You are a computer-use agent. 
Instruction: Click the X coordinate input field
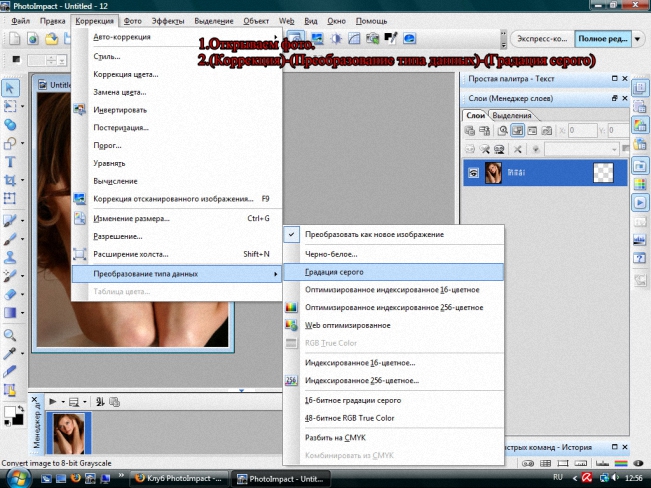(x=582, y=131)
